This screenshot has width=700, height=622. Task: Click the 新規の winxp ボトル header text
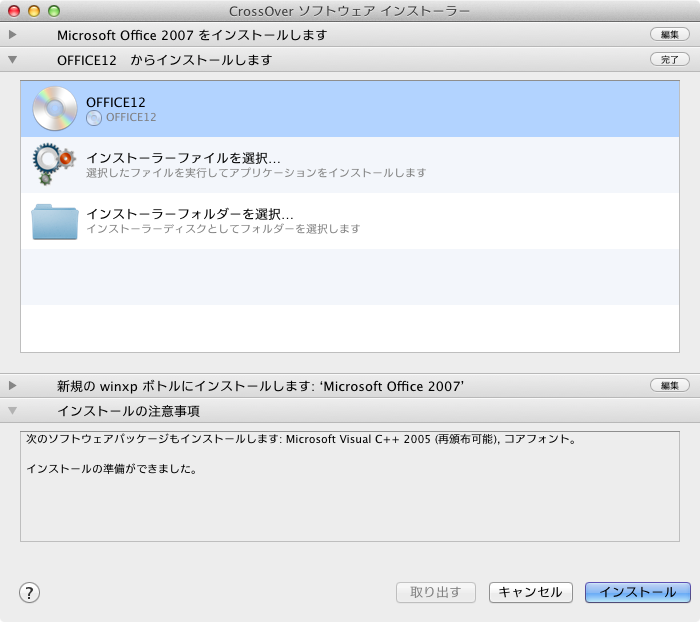[x=260, y=386]
